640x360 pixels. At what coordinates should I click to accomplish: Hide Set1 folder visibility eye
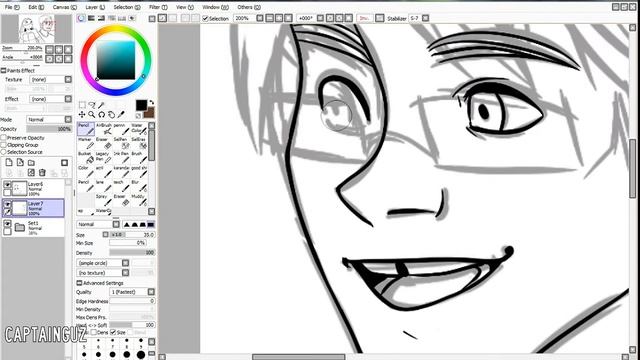pyautogui.click(x=7, y=224)
